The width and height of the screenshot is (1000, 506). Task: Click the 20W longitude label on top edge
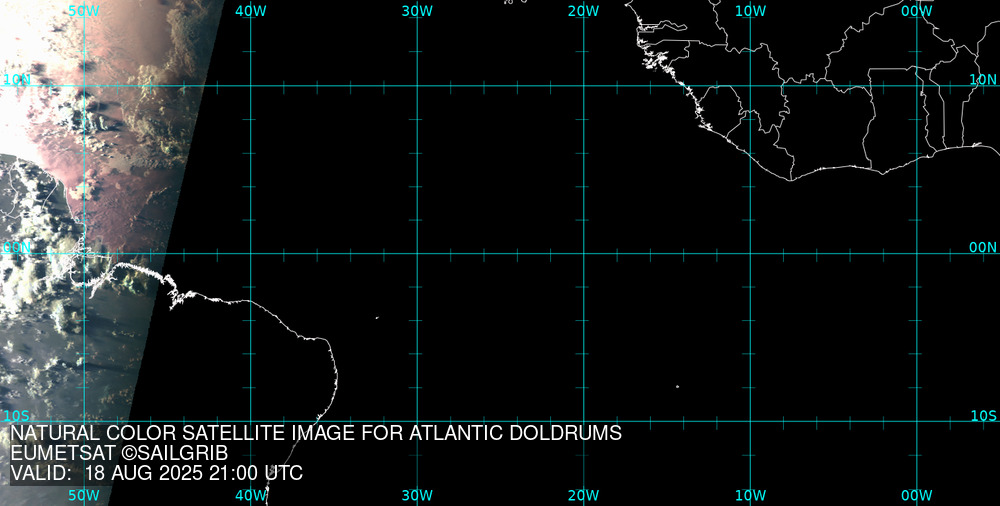(x=584, y=11)
